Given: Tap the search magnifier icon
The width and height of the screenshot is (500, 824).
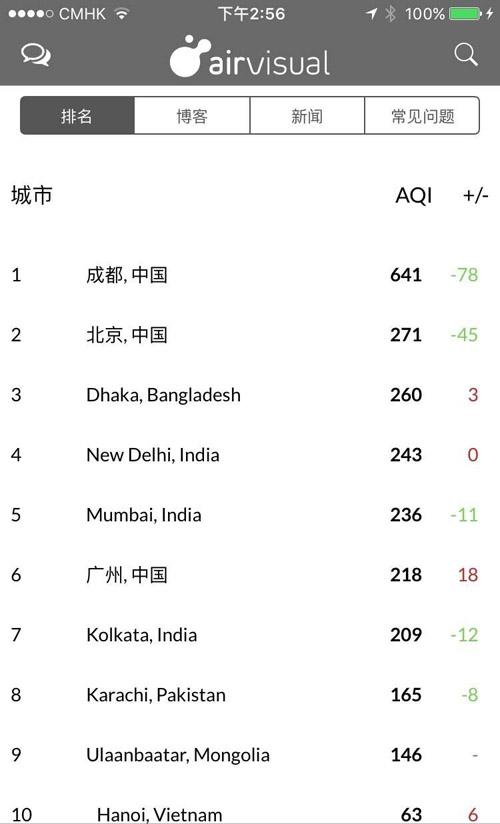Looking at the screenshot, I should pyautogui.click(x=466, y=55).
